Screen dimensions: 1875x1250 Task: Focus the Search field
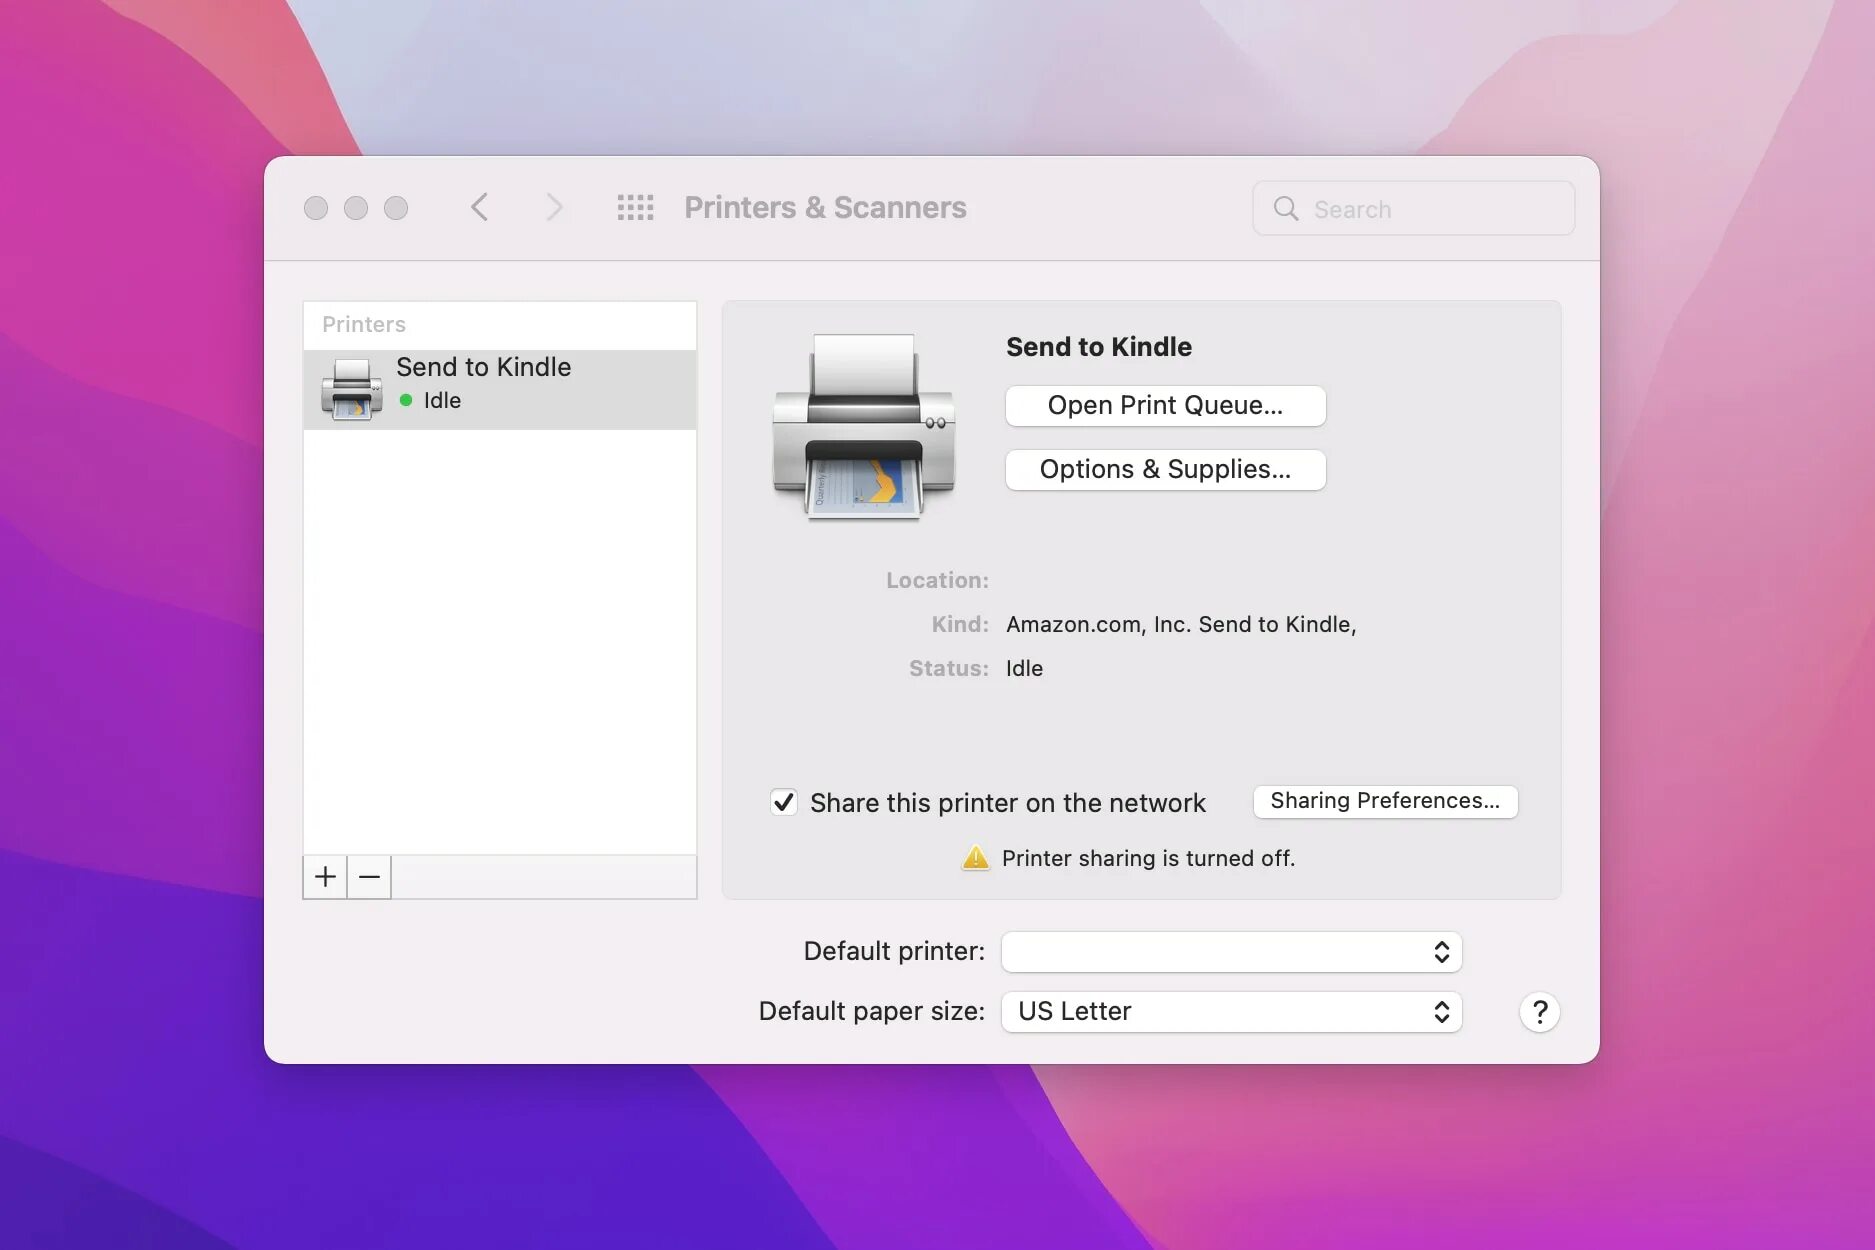point(1413,208)
